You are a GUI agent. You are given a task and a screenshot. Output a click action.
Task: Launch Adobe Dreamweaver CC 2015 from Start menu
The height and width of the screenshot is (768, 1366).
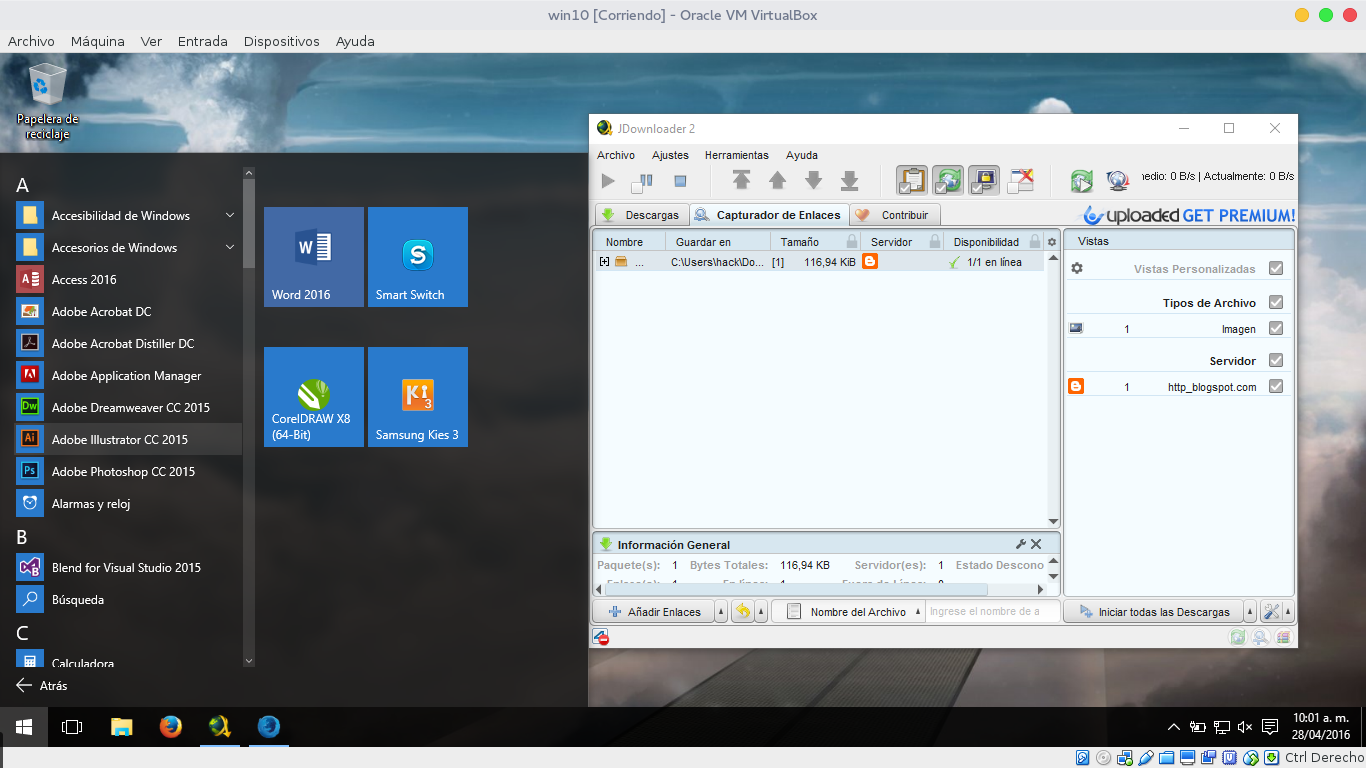click(127, 407)
